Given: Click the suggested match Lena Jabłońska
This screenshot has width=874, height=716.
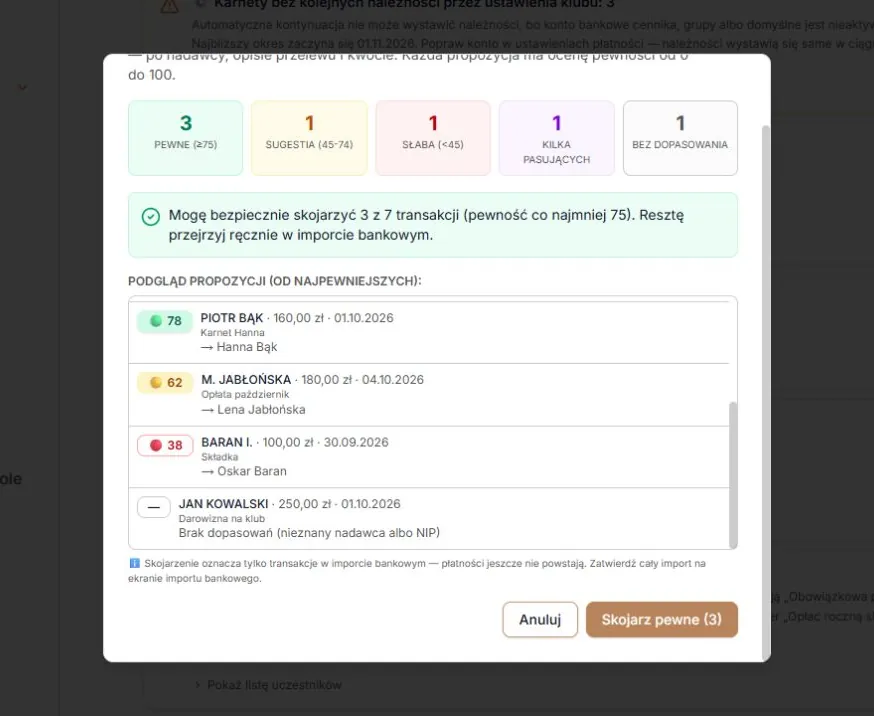Looking at the screenshot, I should (261, 410).
